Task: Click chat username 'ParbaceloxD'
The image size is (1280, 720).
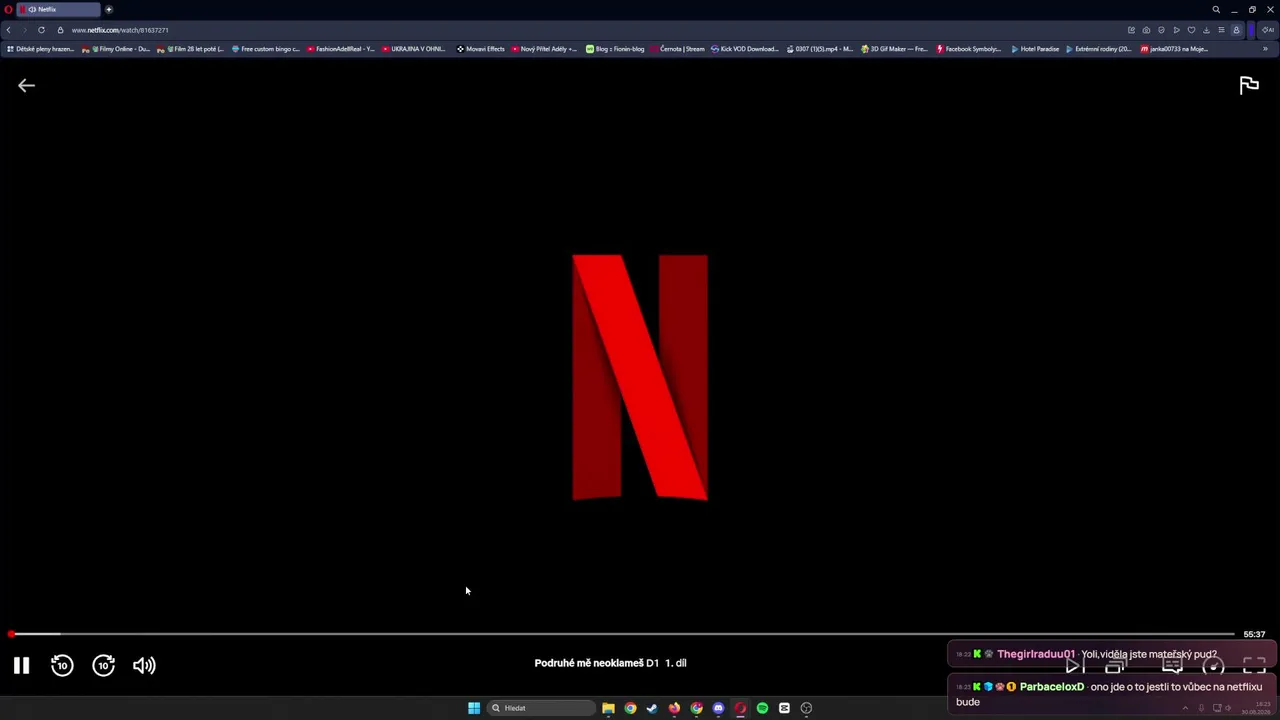Action: pyautogui.click(x=1052, y=687)
